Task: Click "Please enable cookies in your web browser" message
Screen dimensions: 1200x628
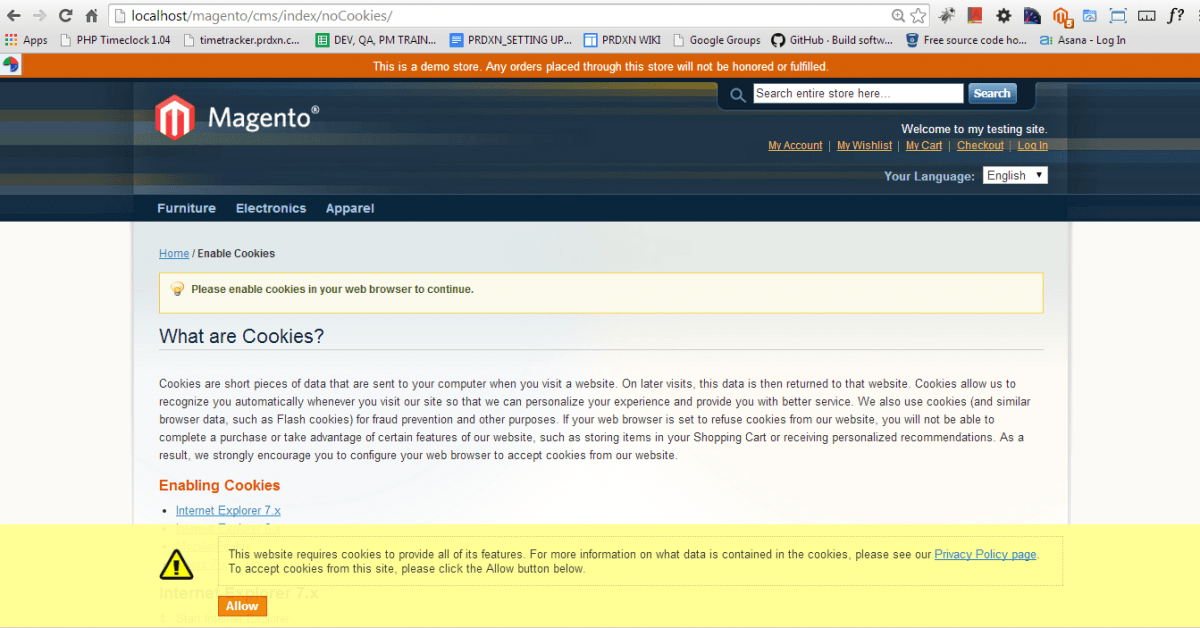Action: [332, 290]
